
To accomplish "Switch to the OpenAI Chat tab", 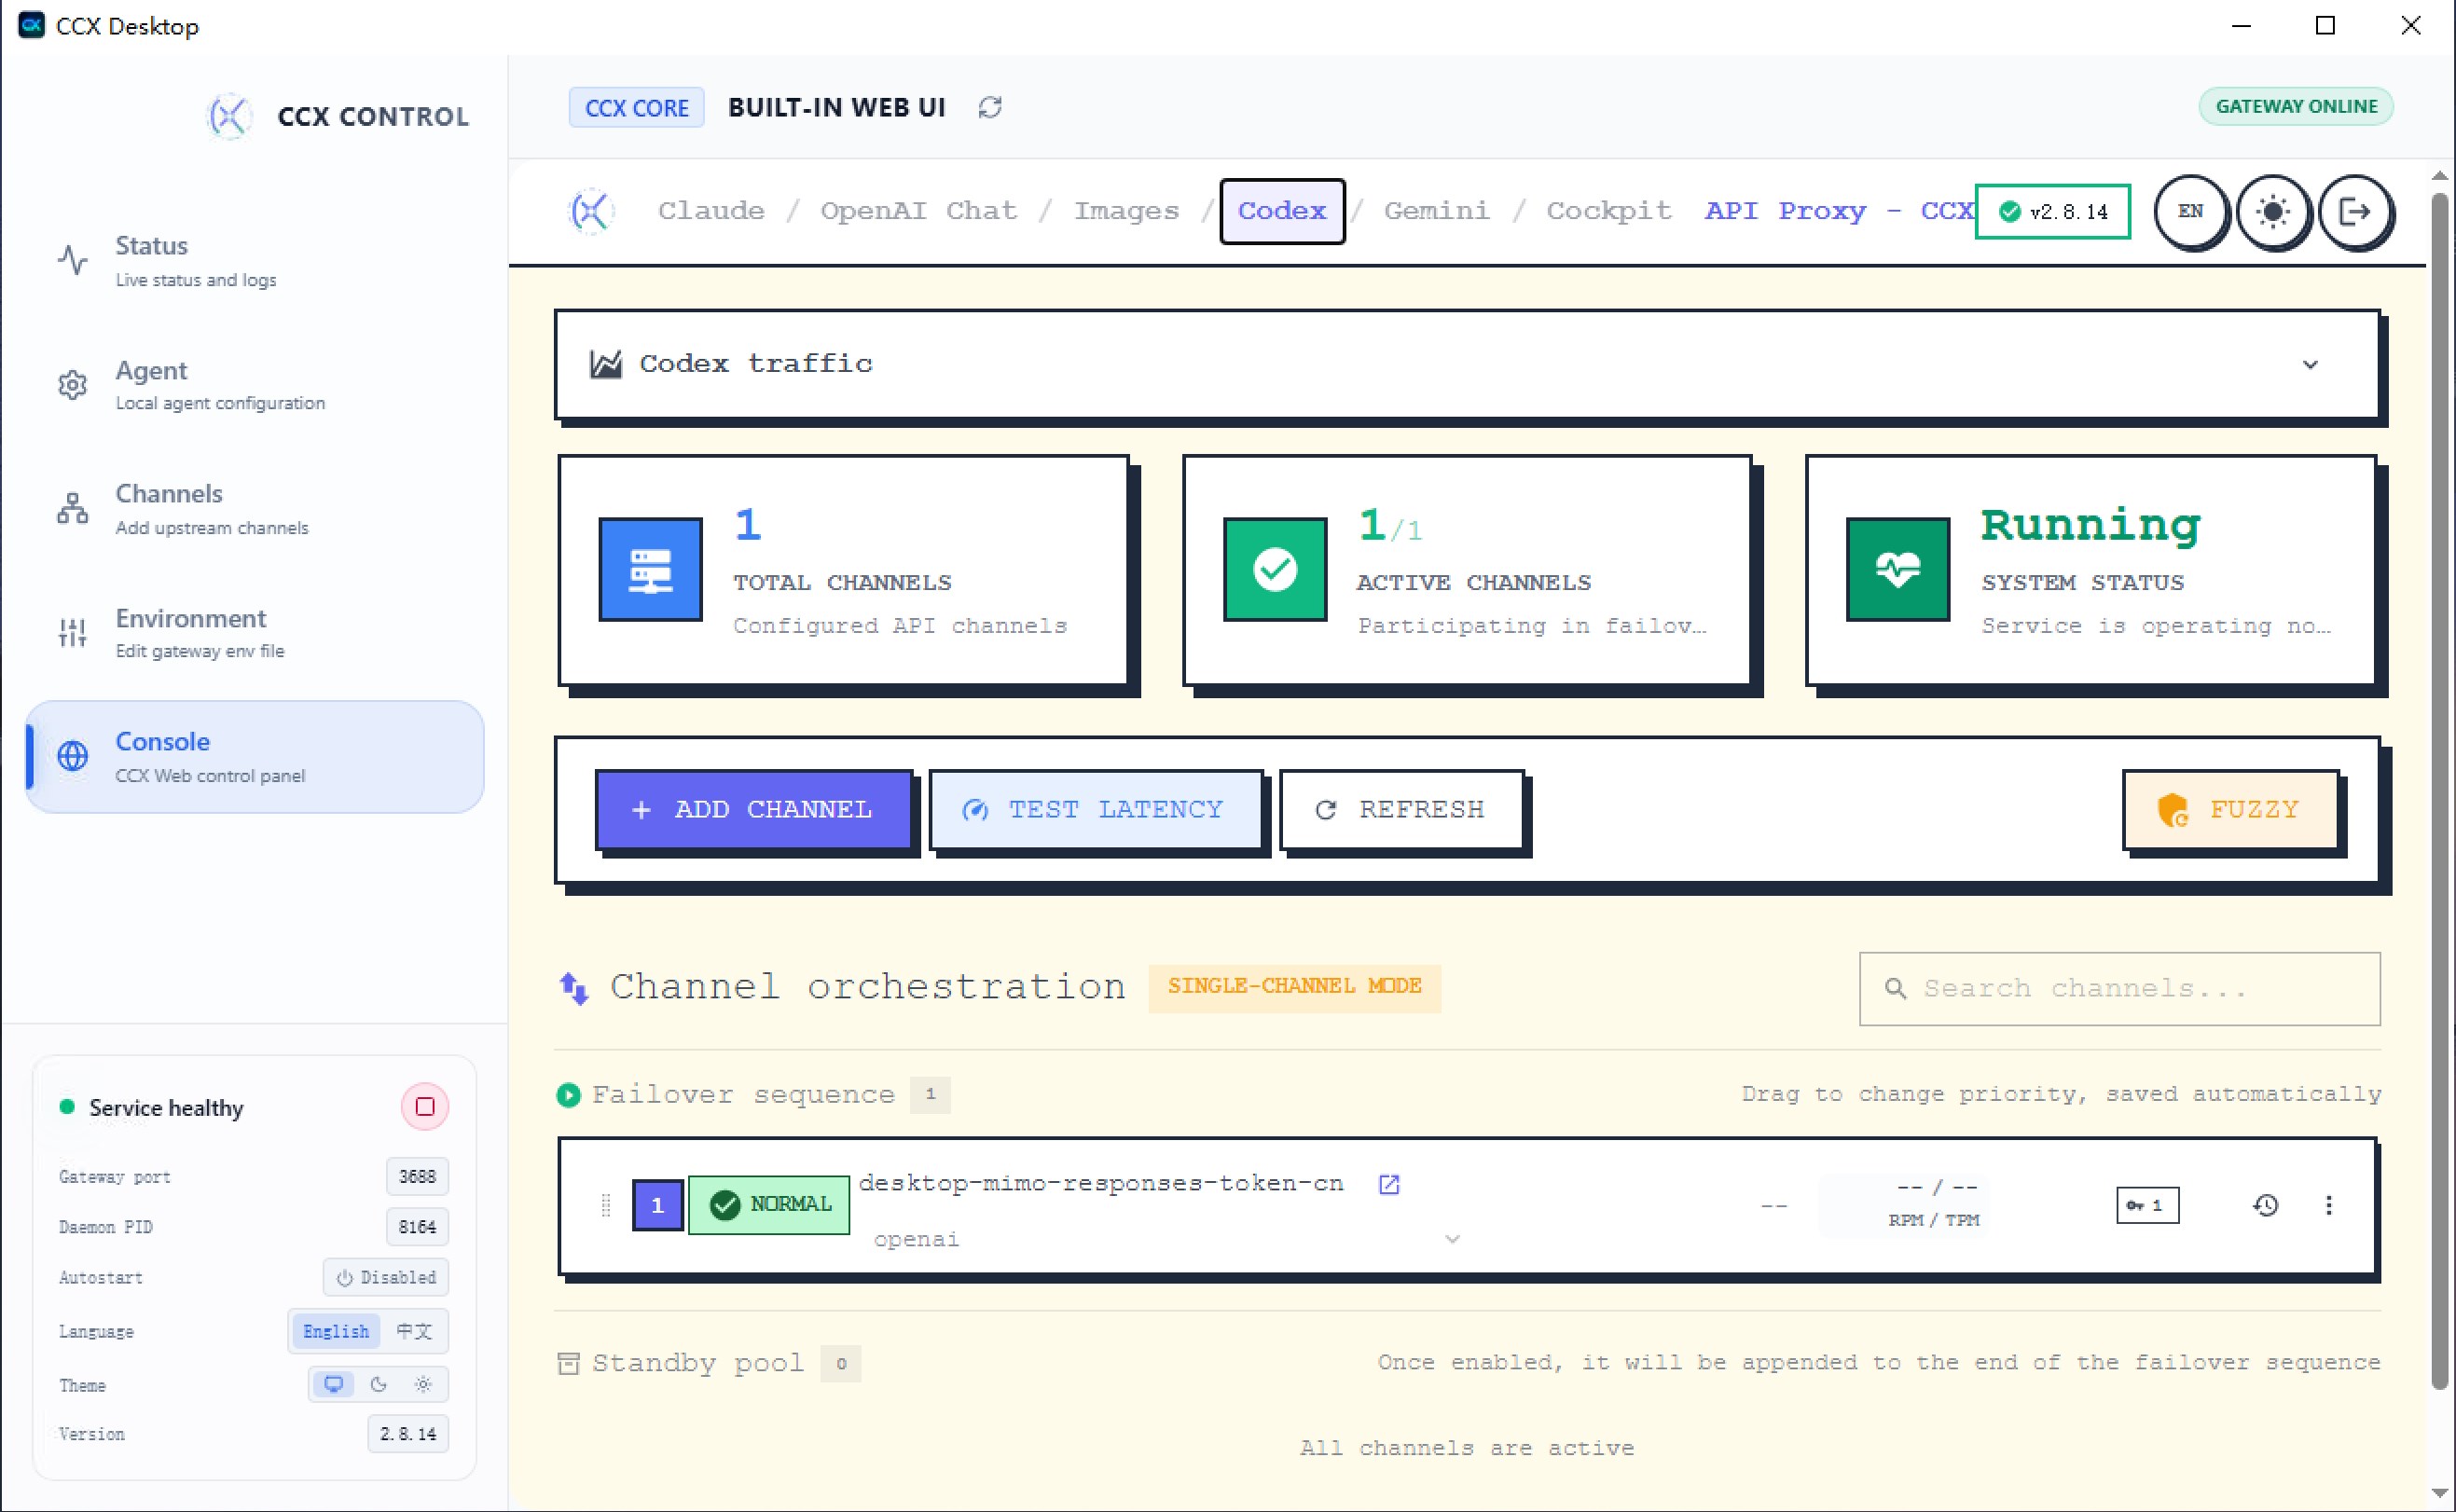I will pos(918,211).
